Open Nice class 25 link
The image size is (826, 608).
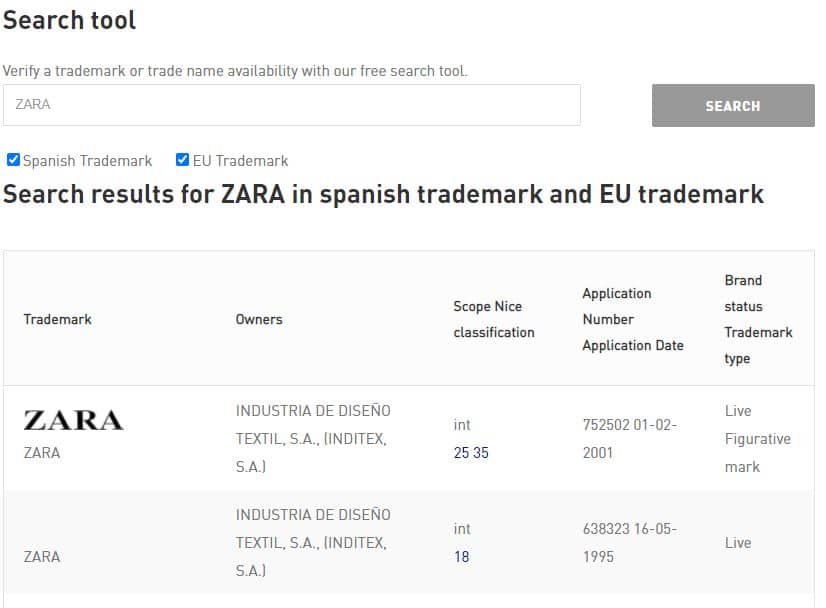pyautogui.click(x=461, y=453)
